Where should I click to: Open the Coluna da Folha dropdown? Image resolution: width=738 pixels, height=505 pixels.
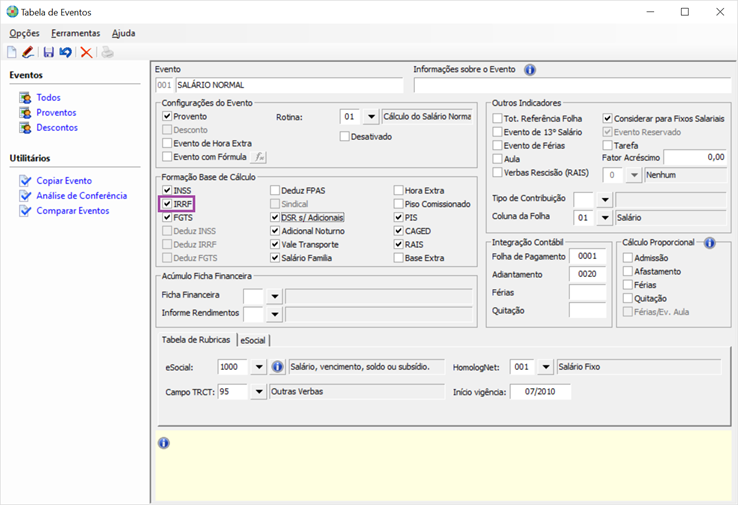coord(605,217)
